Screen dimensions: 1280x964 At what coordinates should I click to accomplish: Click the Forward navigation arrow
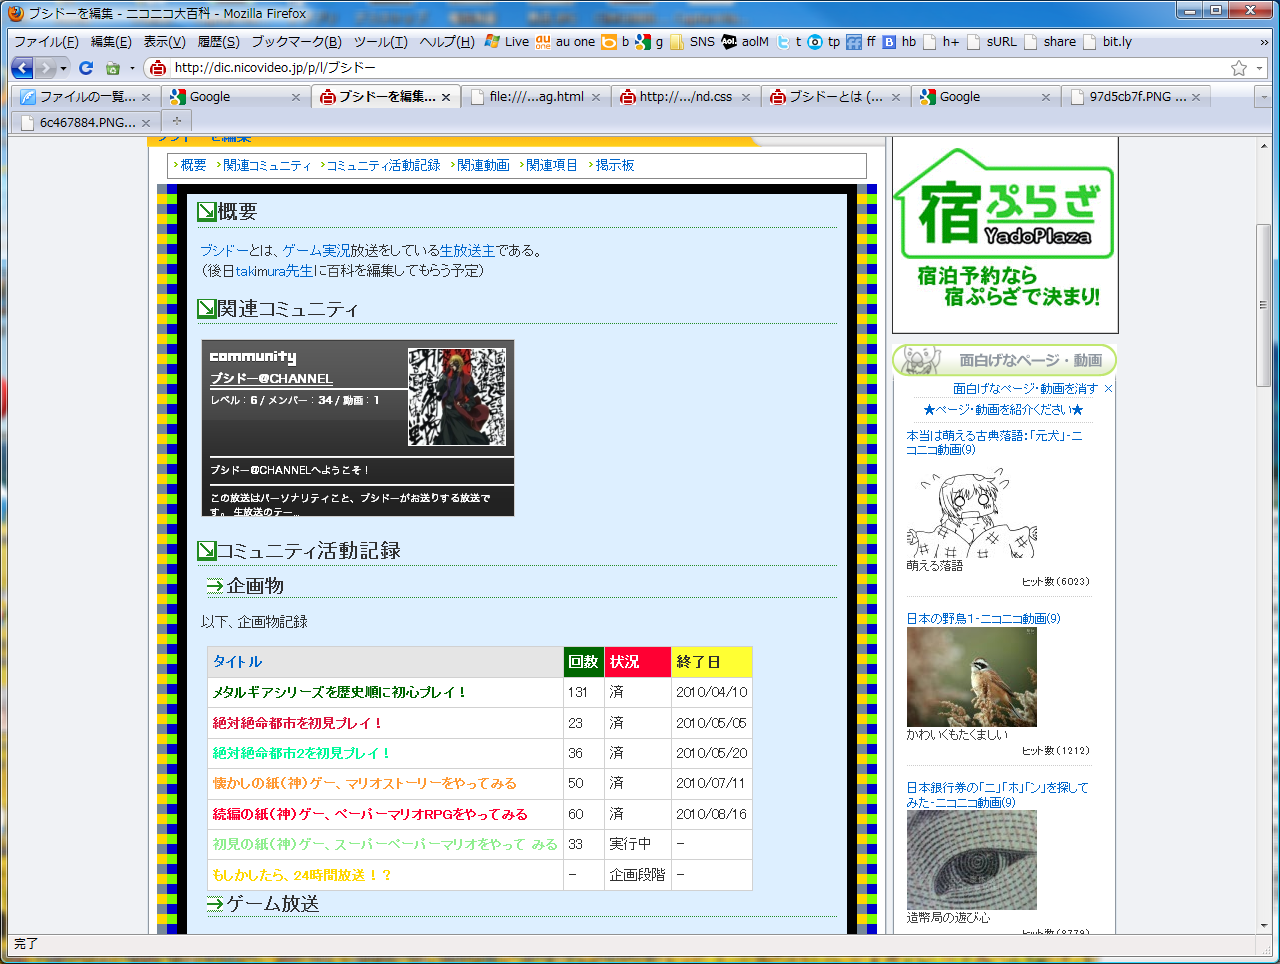pos(46,68)
